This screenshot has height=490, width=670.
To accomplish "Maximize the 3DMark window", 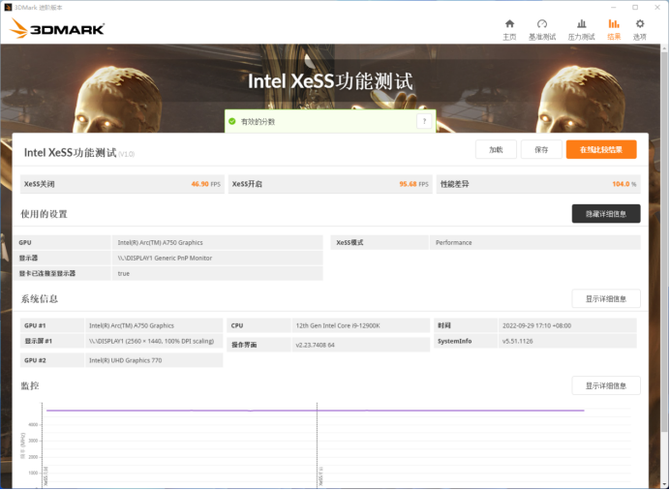I will (x=635, y=6).
